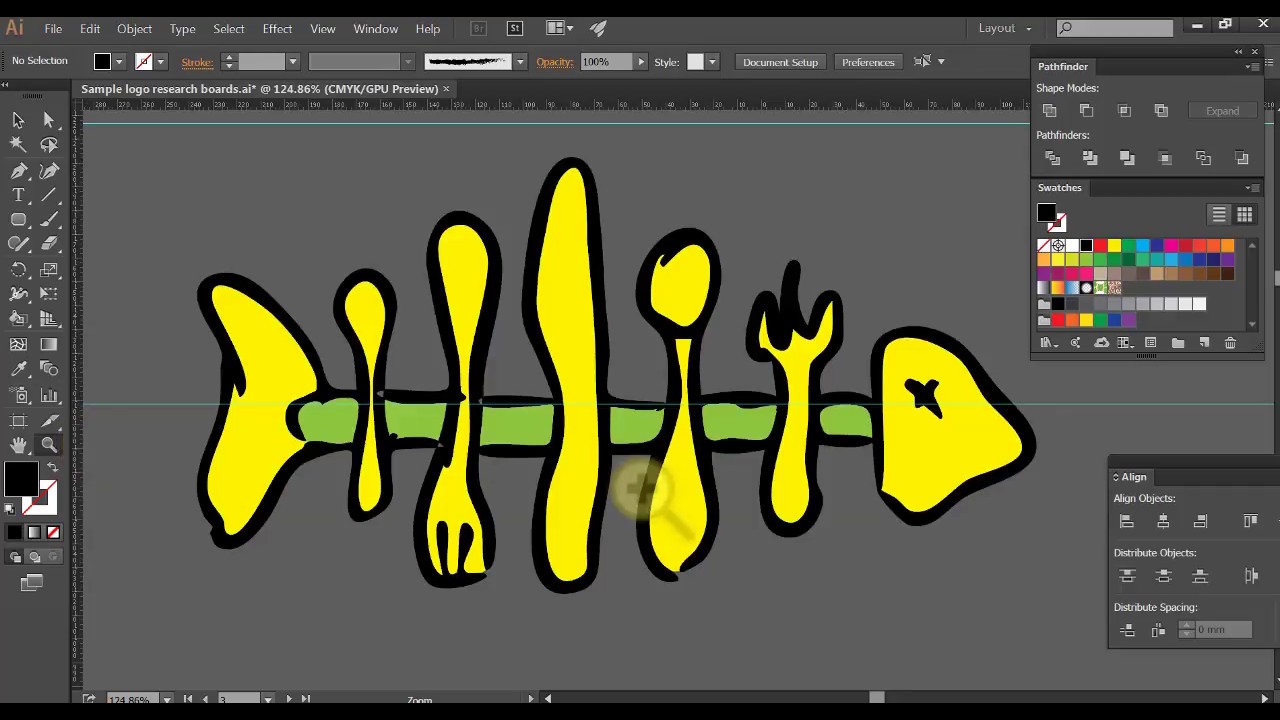Click the Expand button in Pathfinder
1280x720 pixels.
tap(1222, 111)
